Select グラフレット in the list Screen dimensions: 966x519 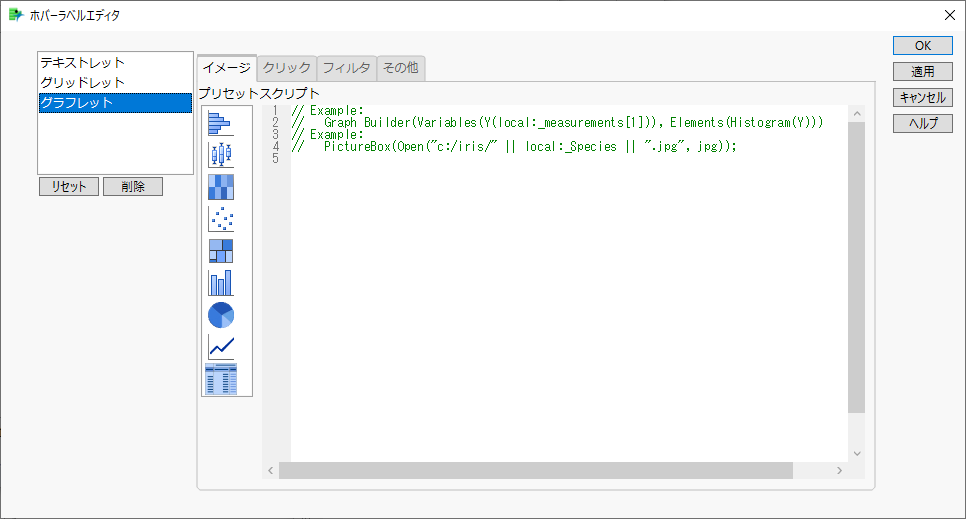(x=115, y=103)
